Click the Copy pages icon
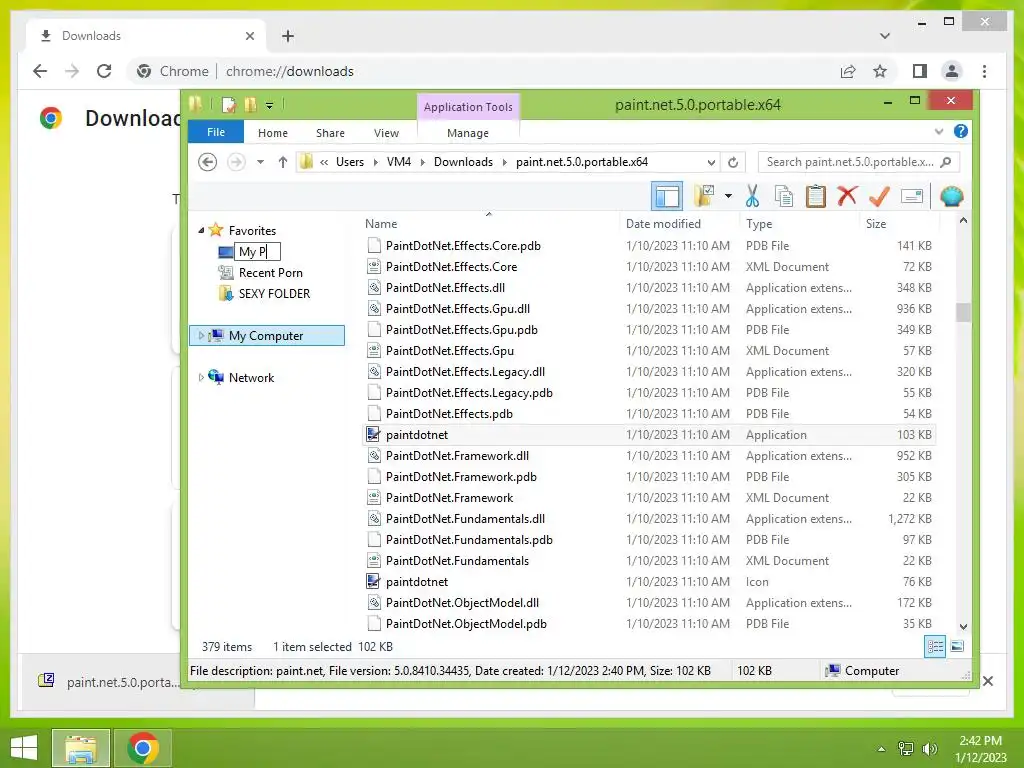This screenshot has height=768, width=1024. [784, 196]
